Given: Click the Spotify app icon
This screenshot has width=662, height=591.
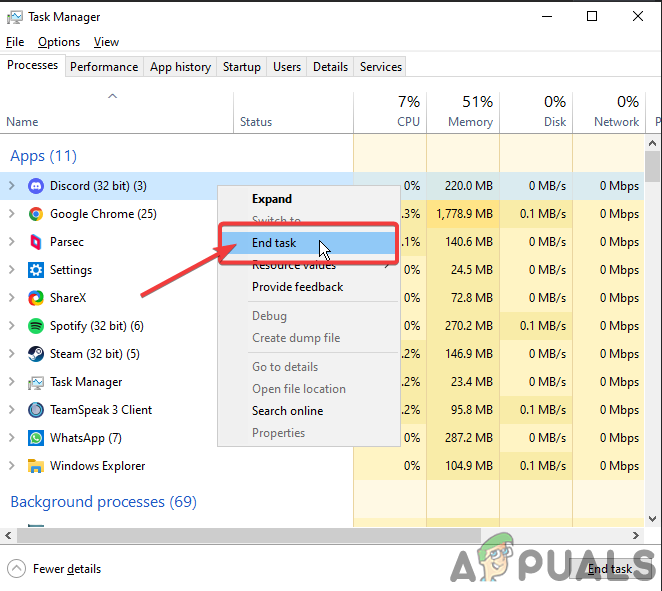Looking at the screenshot, I should tap(36, 326).
